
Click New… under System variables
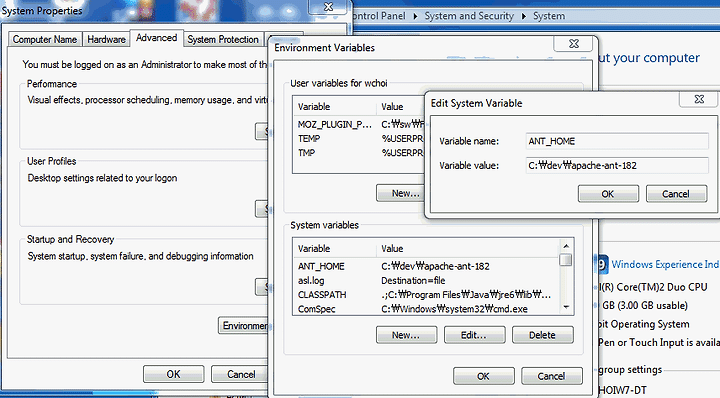[x=406, y=335]
